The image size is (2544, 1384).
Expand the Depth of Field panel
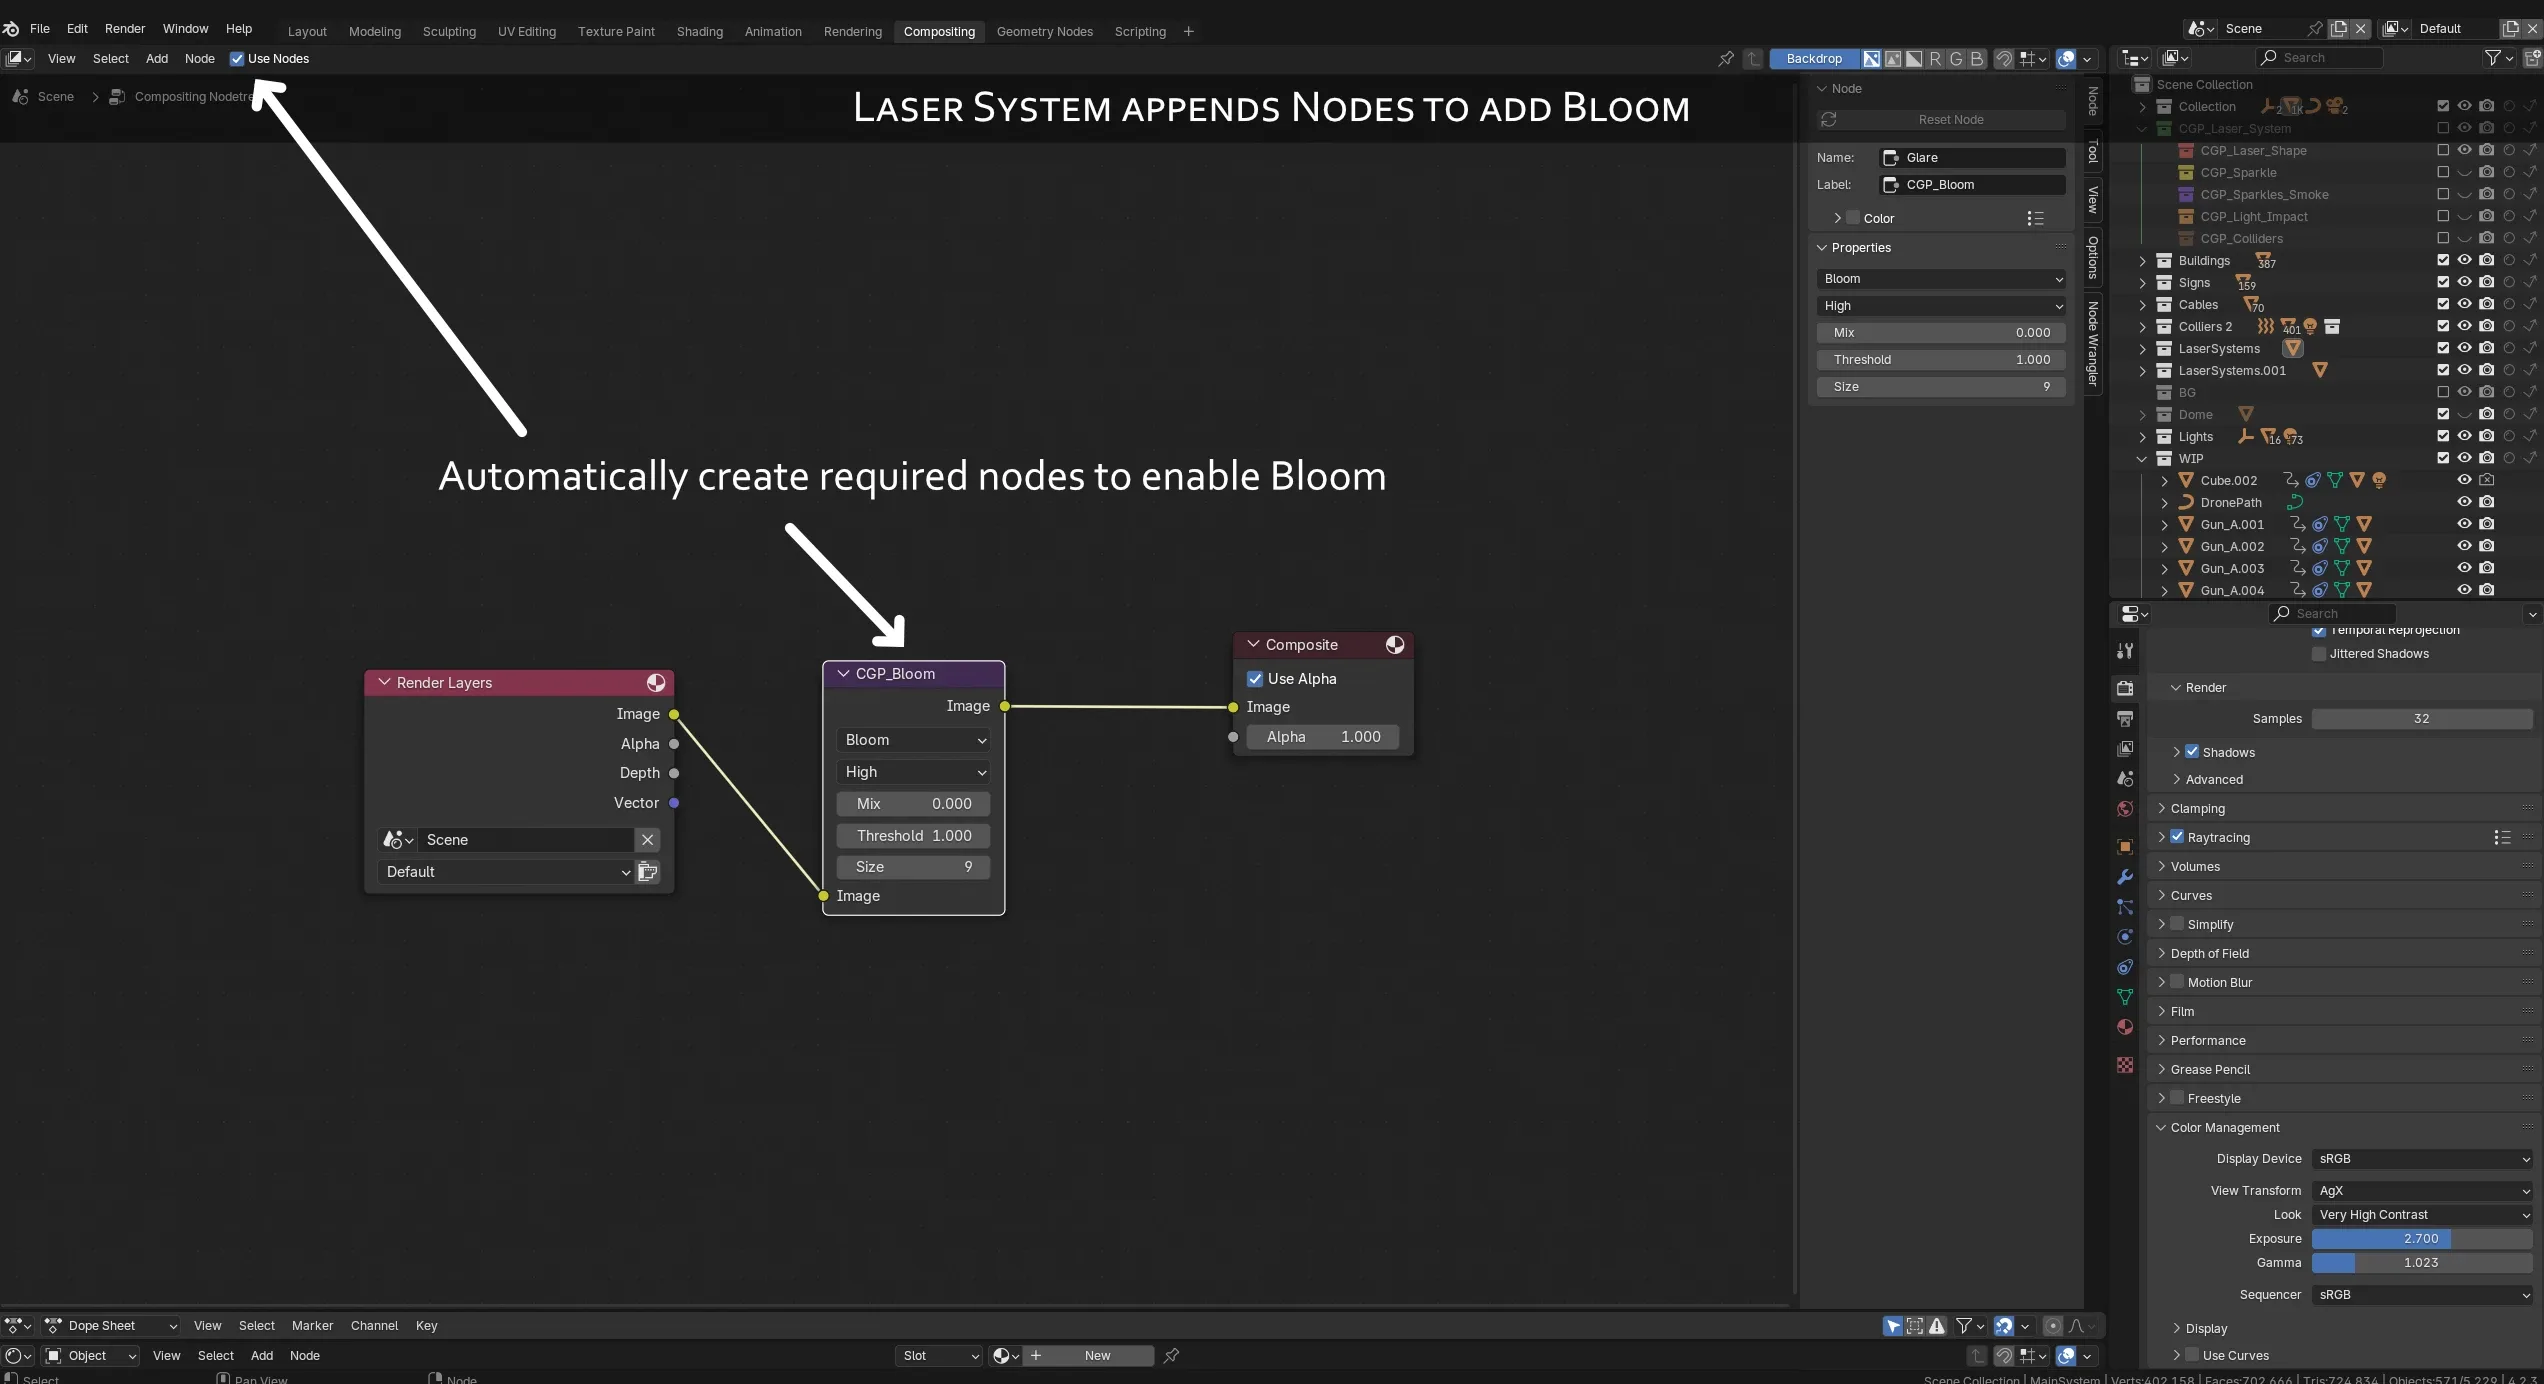point(2162,953)
